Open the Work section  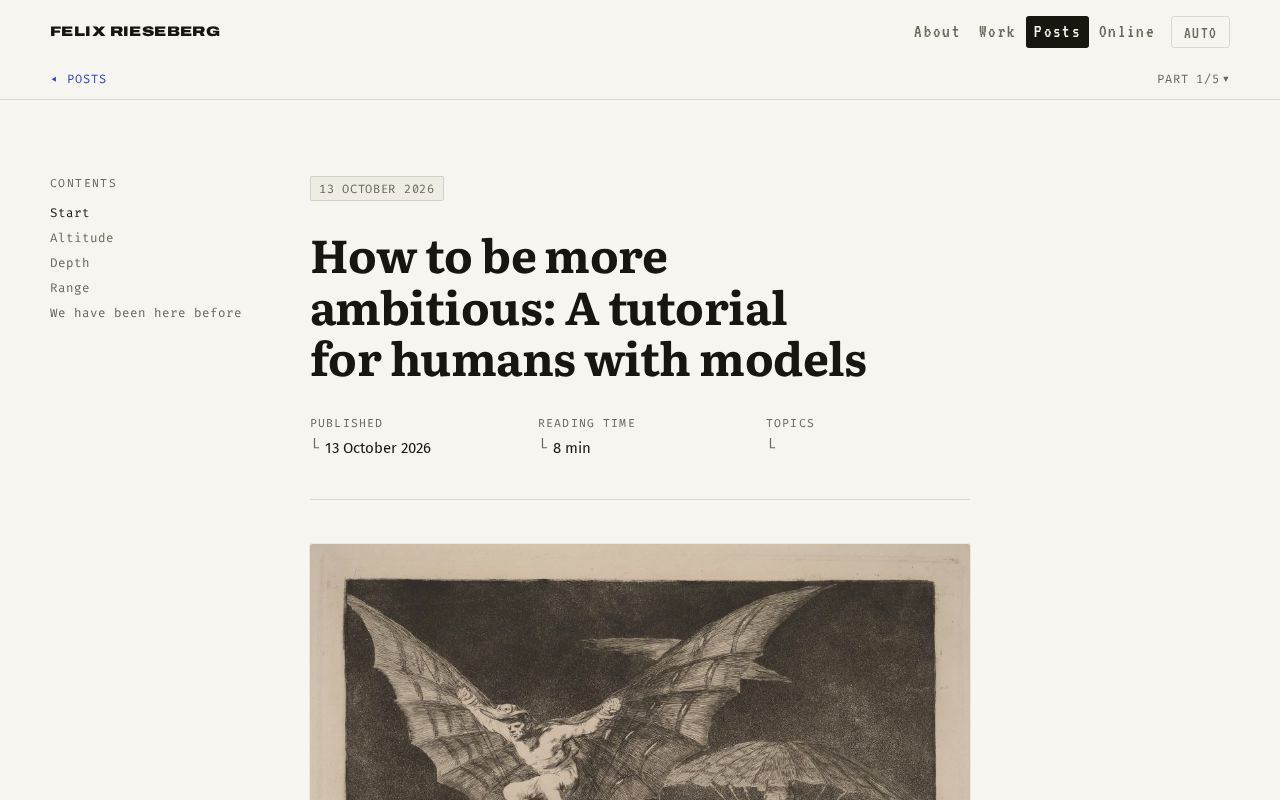(x=997, y=32)
